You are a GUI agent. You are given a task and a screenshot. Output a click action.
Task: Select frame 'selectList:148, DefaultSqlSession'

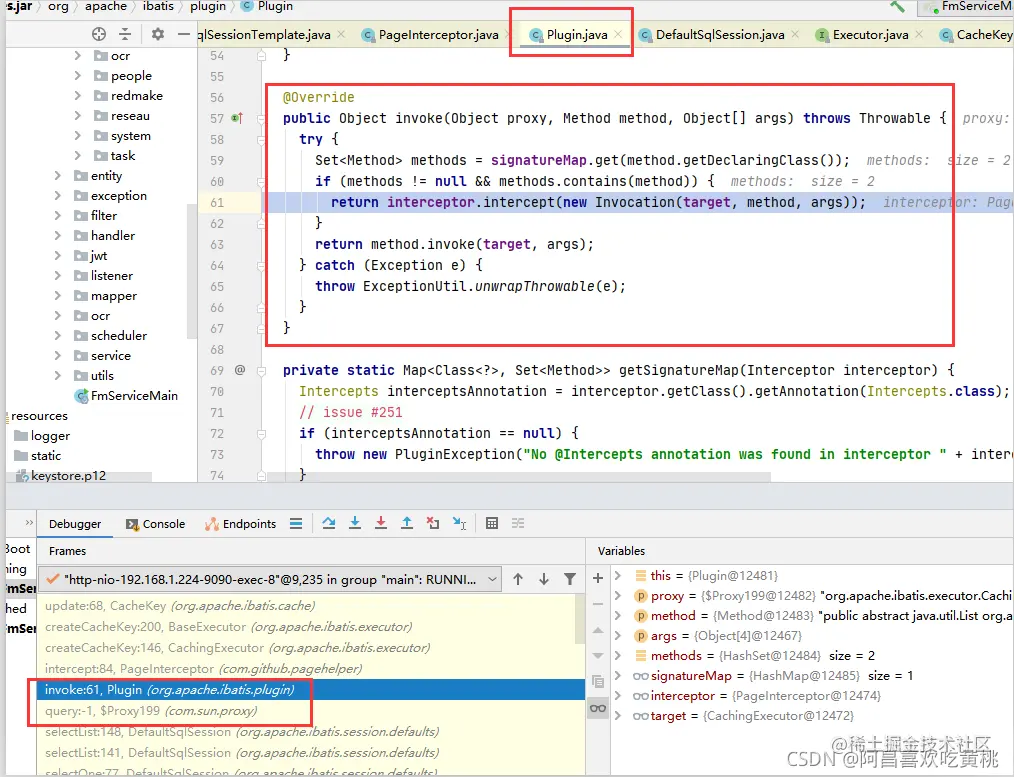[311, 732]
